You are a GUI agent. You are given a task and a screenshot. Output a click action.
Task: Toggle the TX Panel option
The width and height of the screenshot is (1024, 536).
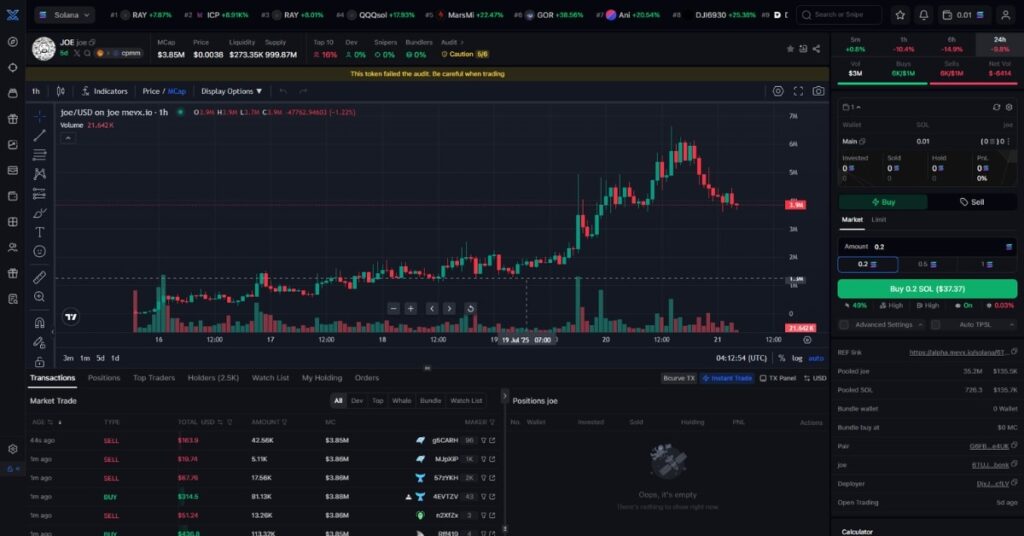[778, 378]
